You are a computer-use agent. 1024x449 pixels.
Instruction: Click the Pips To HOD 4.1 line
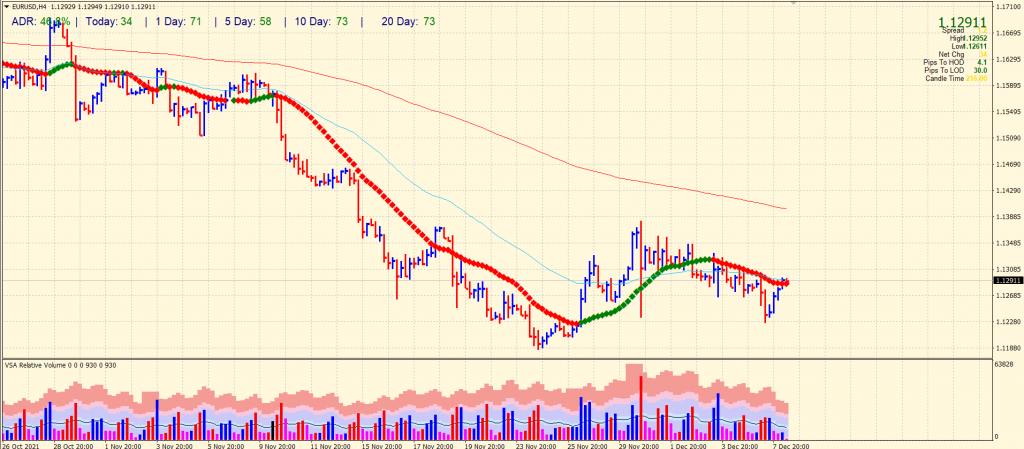click(x=955, y=62)
